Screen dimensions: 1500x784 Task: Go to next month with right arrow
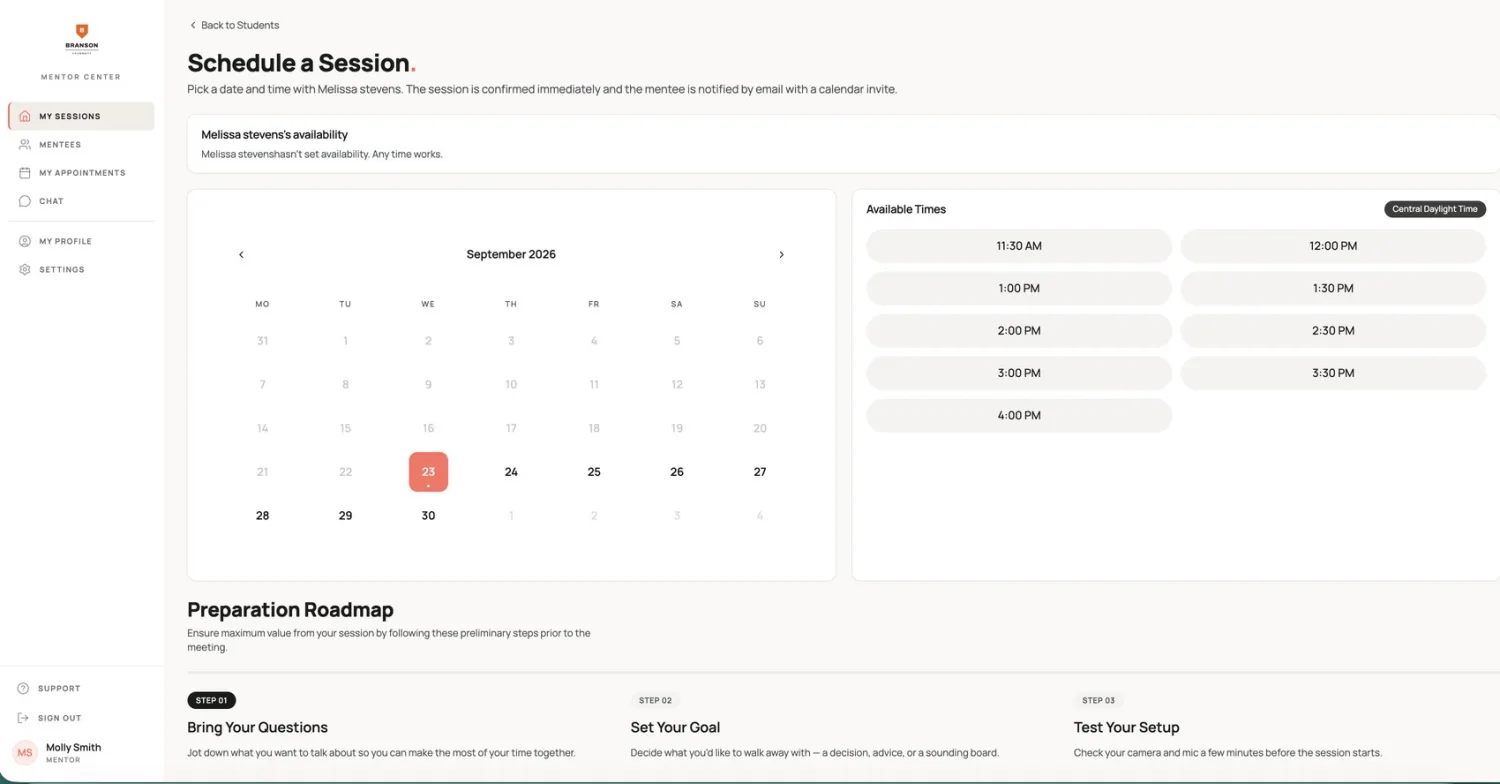tap(781, 254)
